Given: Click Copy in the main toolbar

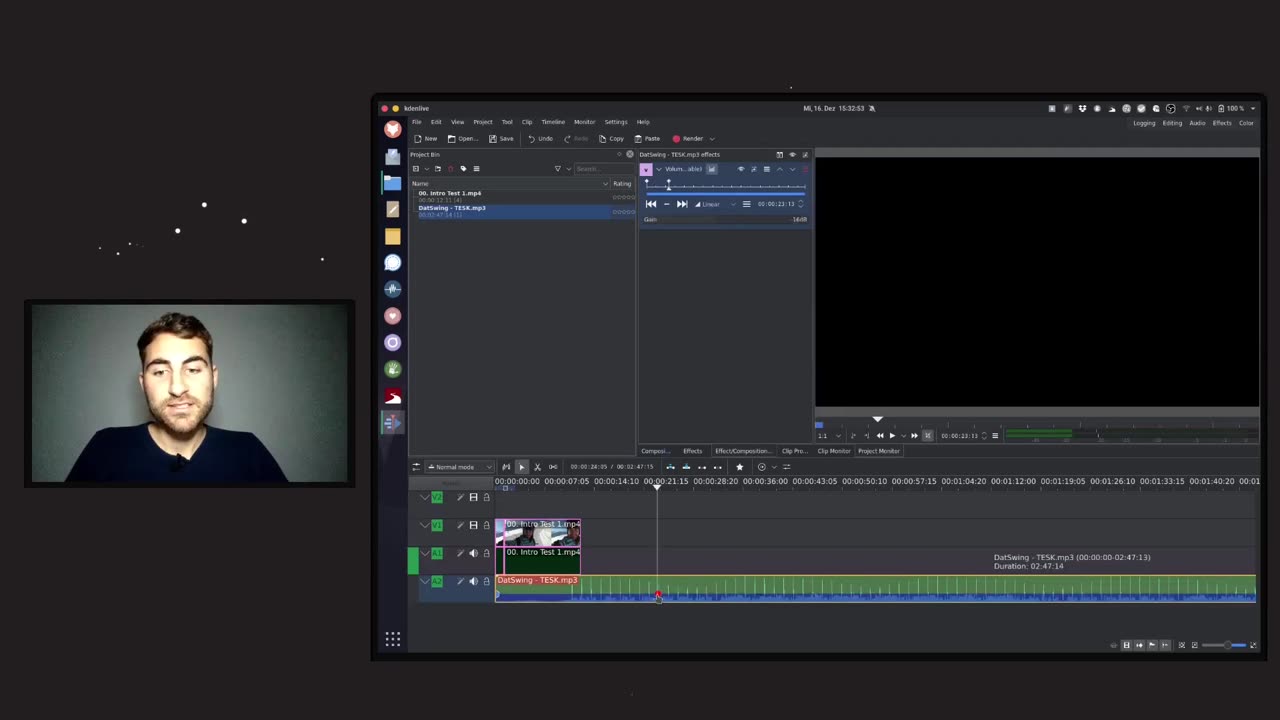Looking at the screenshot, I should (611, 138).
